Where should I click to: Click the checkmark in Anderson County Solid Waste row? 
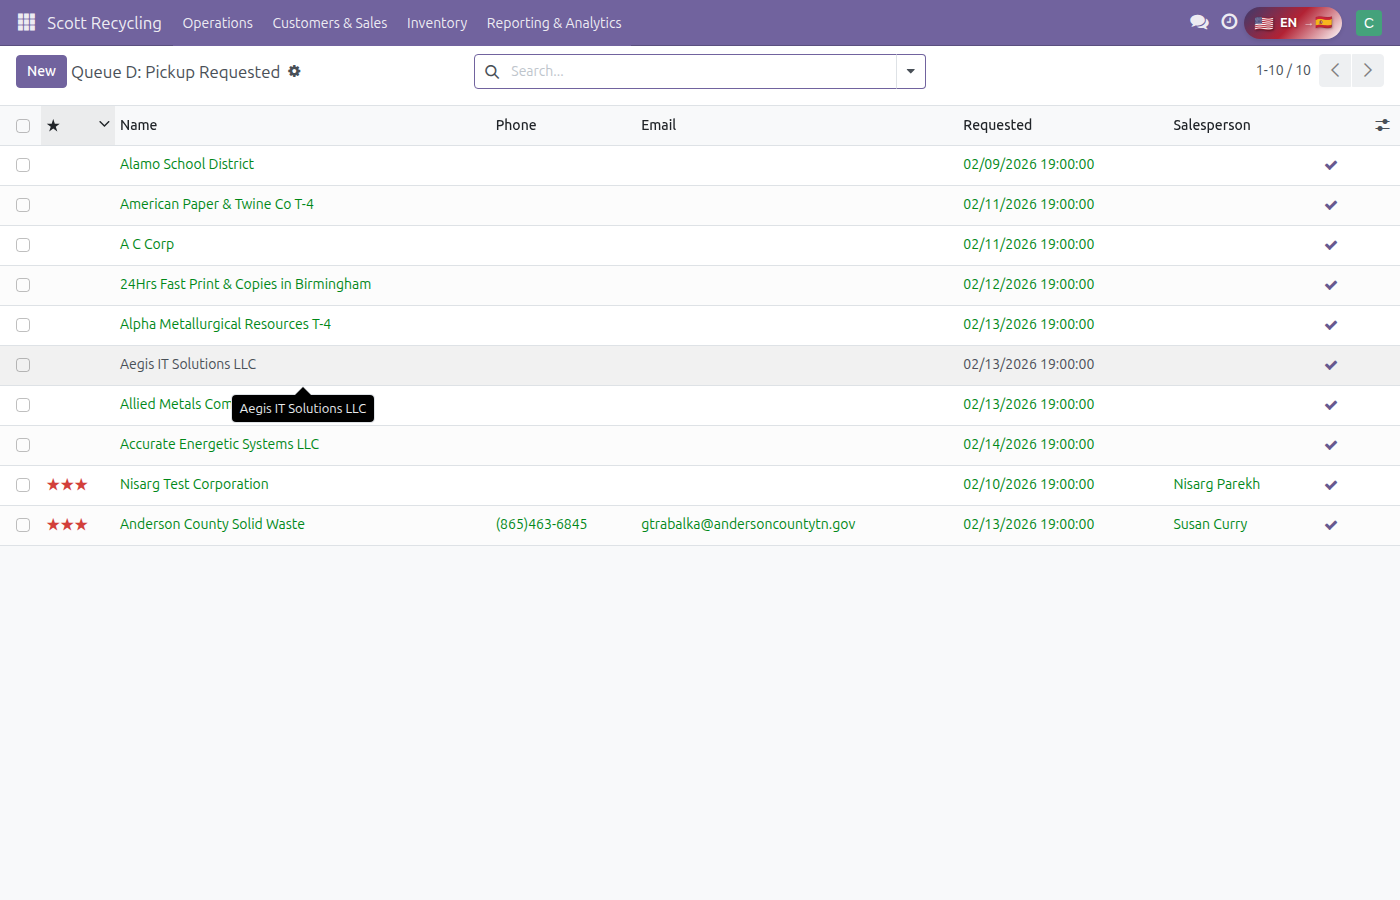pos(1331,525)
